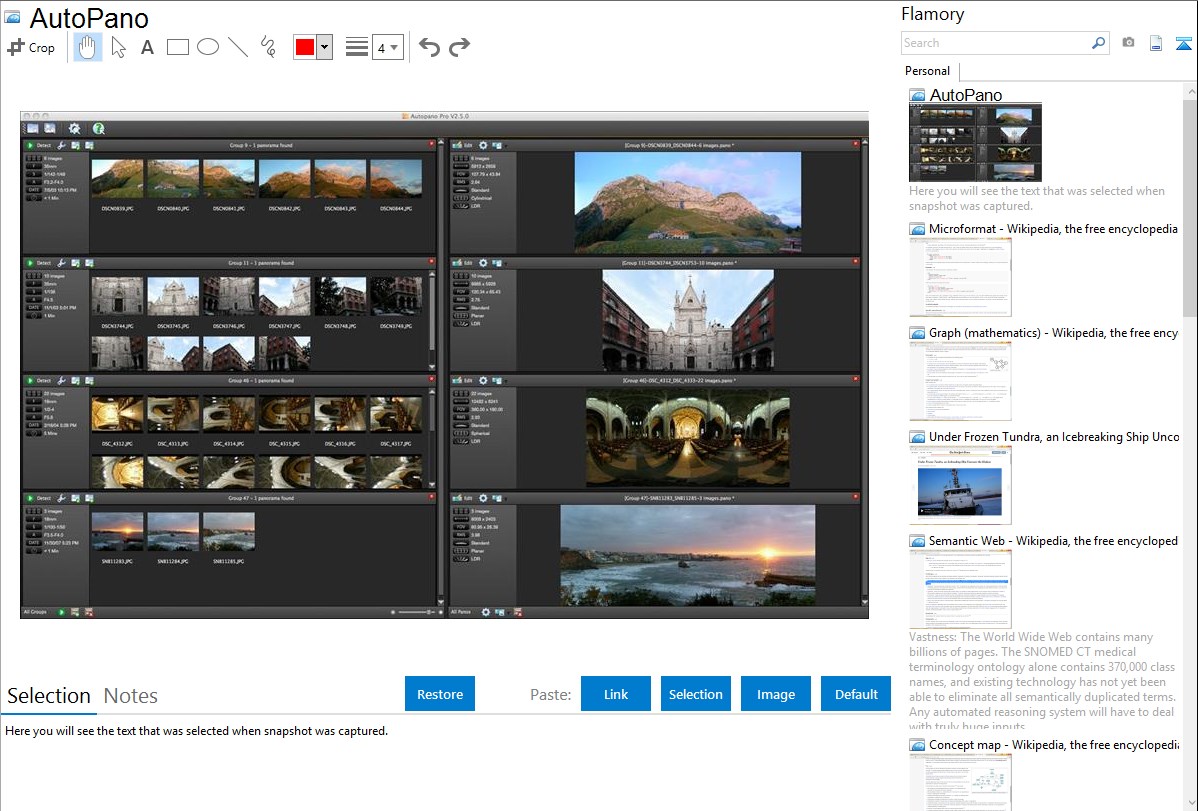Open the AutoPano snapshot thumbnail in sidebar

976,143
